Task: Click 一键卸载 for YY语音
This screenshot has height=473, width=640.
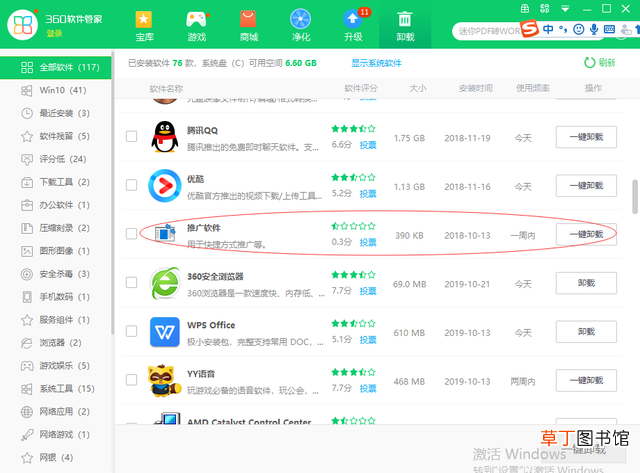Action: click(586, 380)
